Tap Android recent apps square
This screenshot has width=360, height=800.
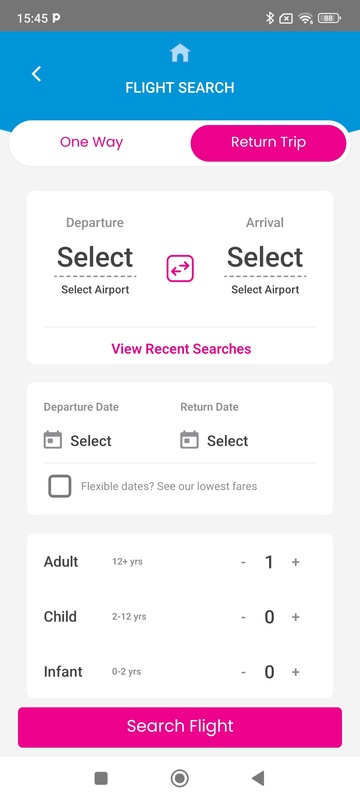click(x=101, y=778)
